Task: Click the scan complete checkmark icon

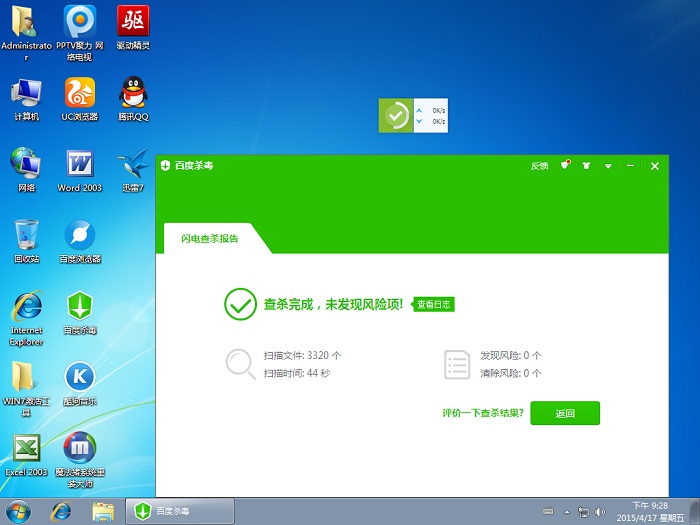Action: click(x=240, y=304)
